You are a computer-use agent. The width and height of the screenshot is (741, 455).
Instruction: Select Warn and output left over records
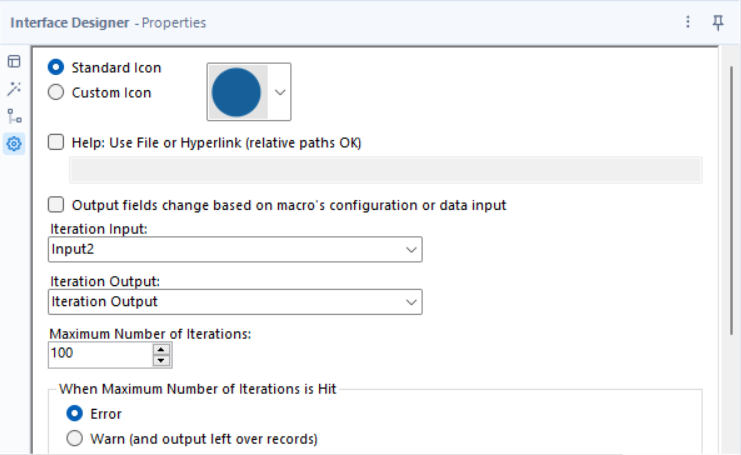pyautogui.click(x=75, y=438)
